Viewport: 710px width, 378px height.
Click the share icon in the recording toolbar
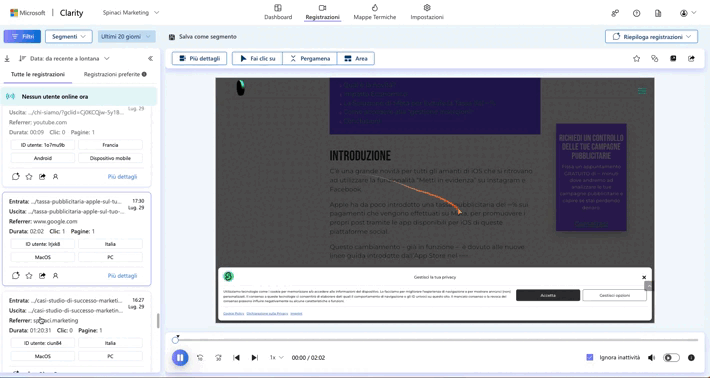pos(691,58)
